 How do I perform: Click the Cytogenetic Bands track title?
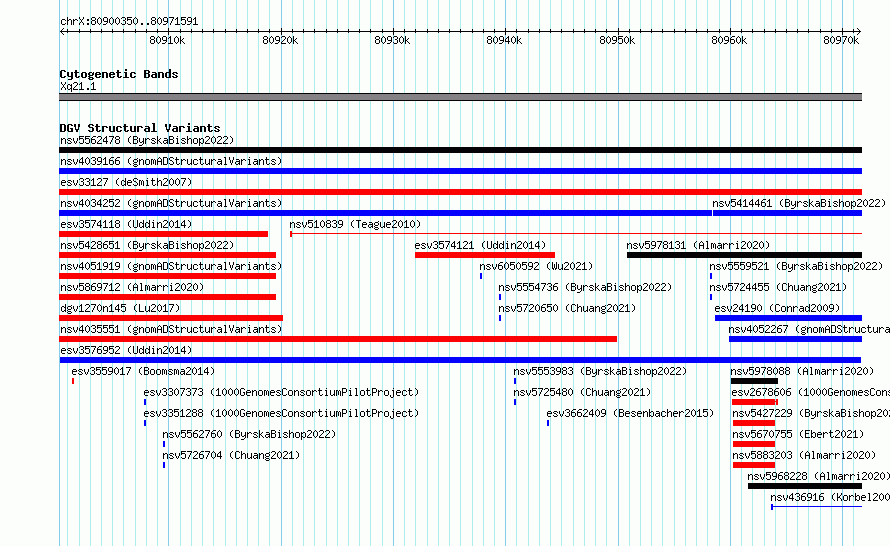pyautogui.click(x=119, y=74)
